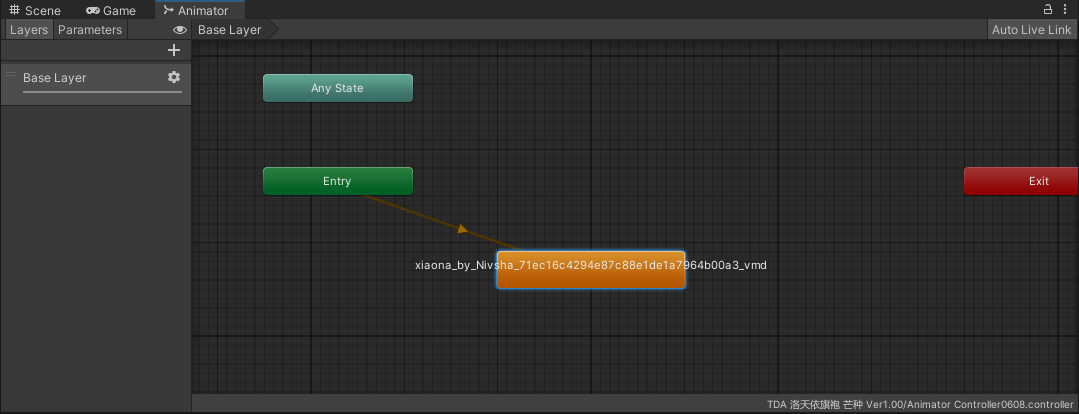Toggle Auto Live Link button

(x=1032, y=30)
